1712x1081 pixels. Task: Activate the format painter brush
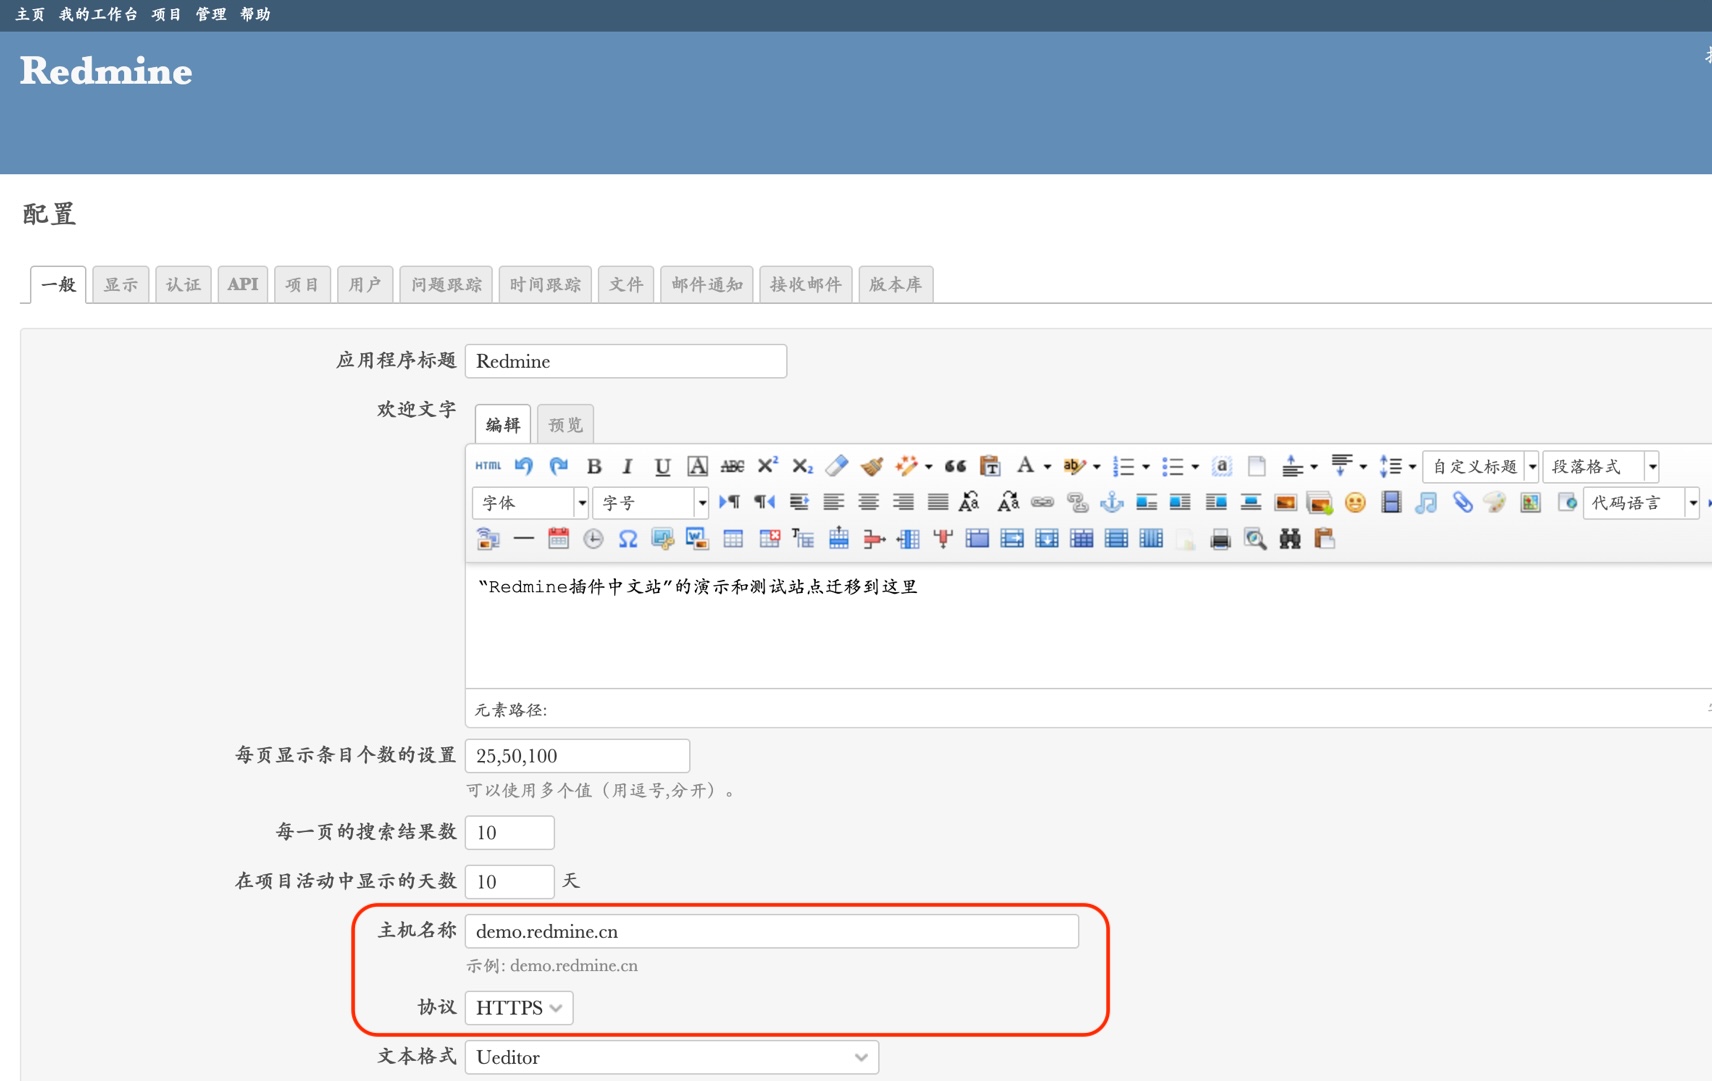(x=872, y=466)
